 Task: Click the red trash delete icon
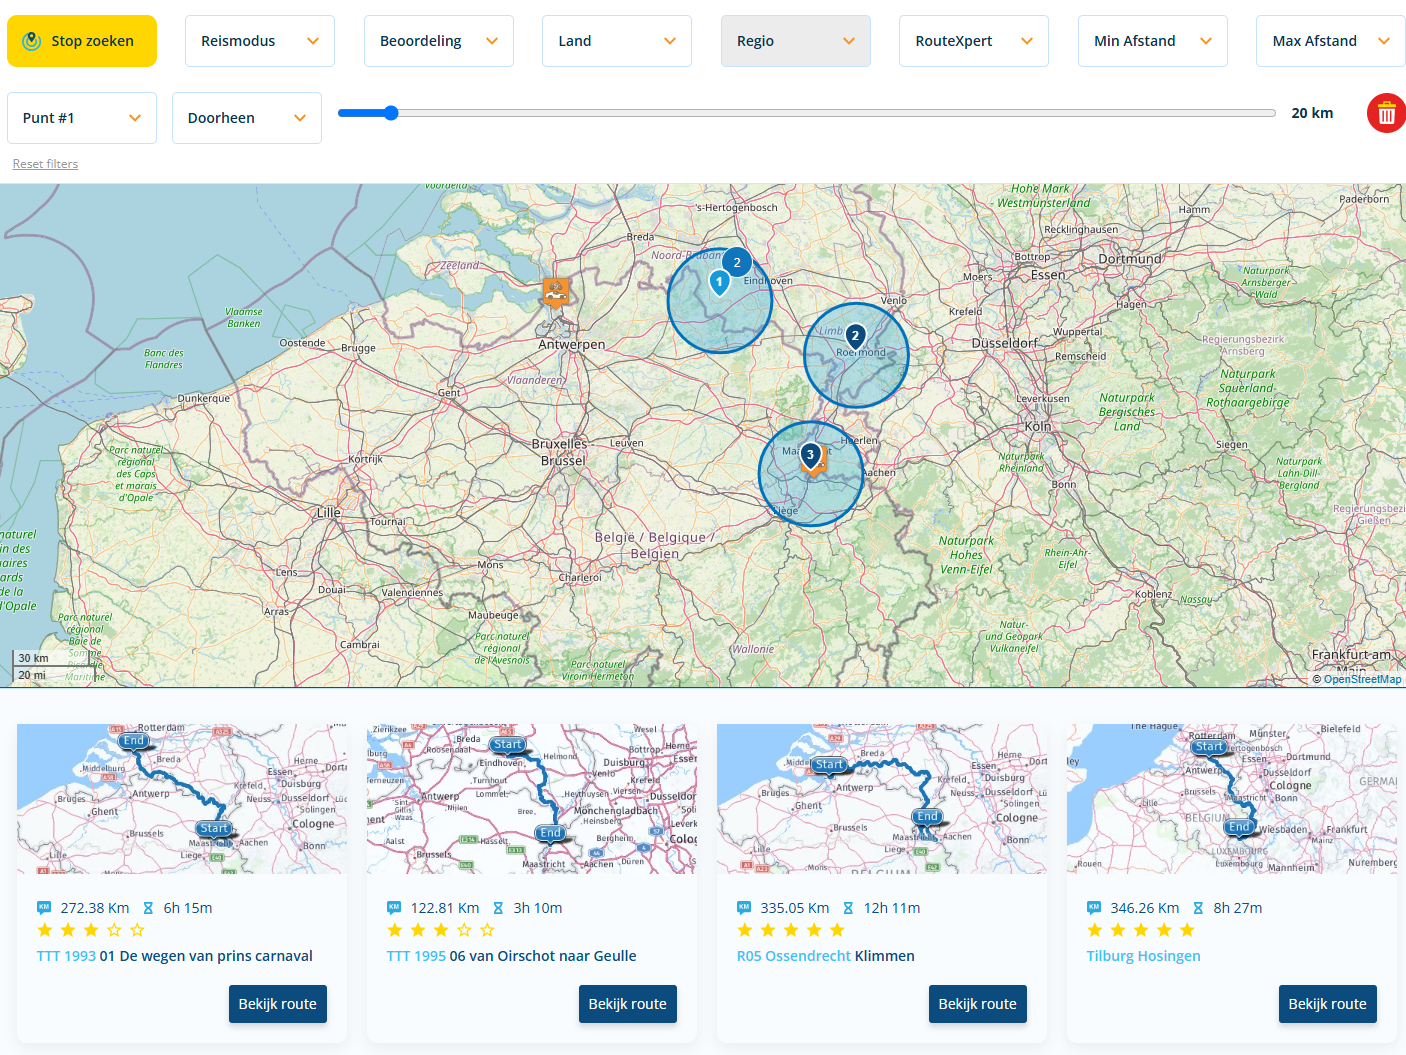[x=1386, y=113]
